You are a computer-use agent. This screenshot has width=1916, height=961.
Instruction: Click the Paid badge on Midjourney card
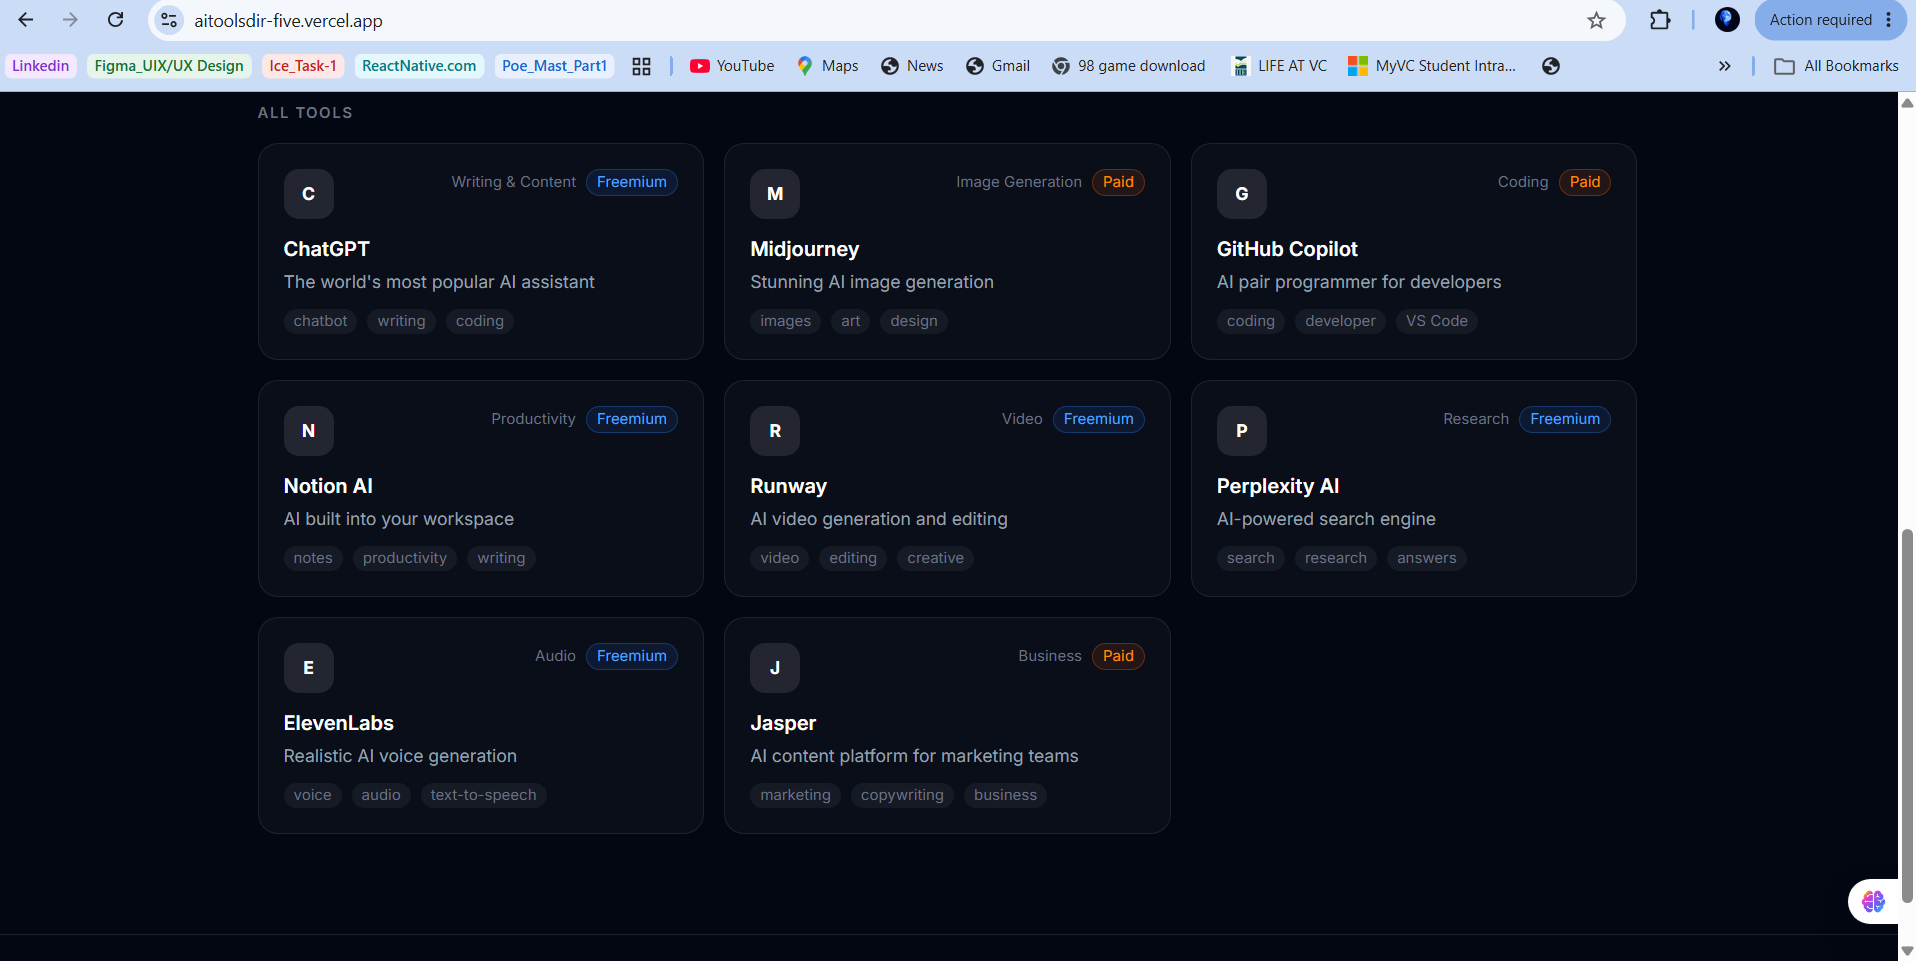pos(1118,182)
